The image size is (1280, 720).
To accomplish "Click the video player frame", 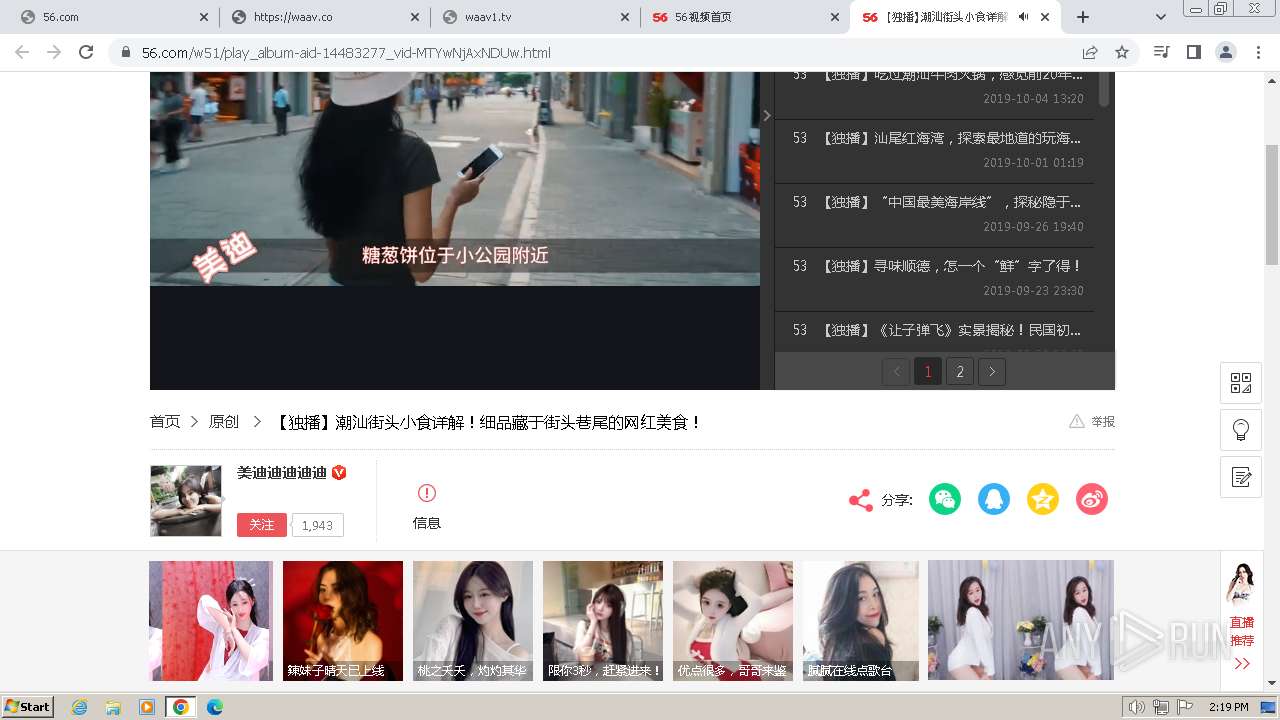I will pos(455,230).
